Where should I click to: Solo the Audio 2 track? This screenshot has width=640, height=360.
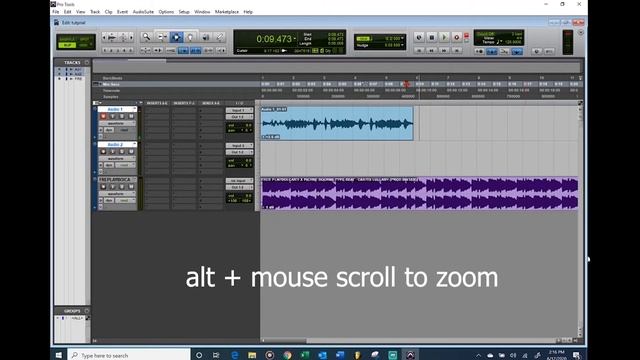pyautogui.click(x=122, y=152)
